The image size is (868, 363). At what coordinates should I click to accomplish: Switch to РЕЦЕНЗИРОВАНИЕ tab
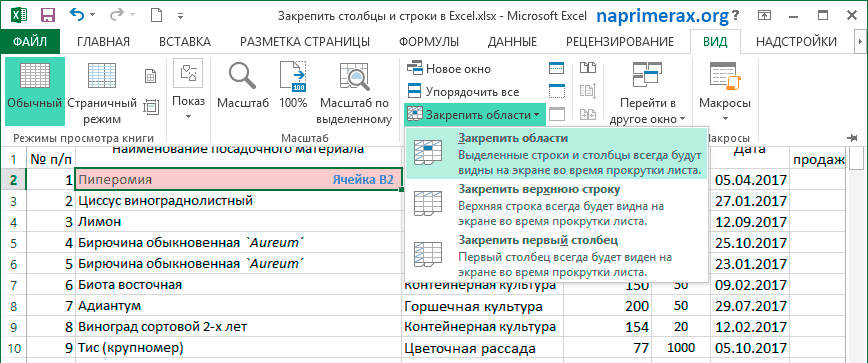(619, 42)
